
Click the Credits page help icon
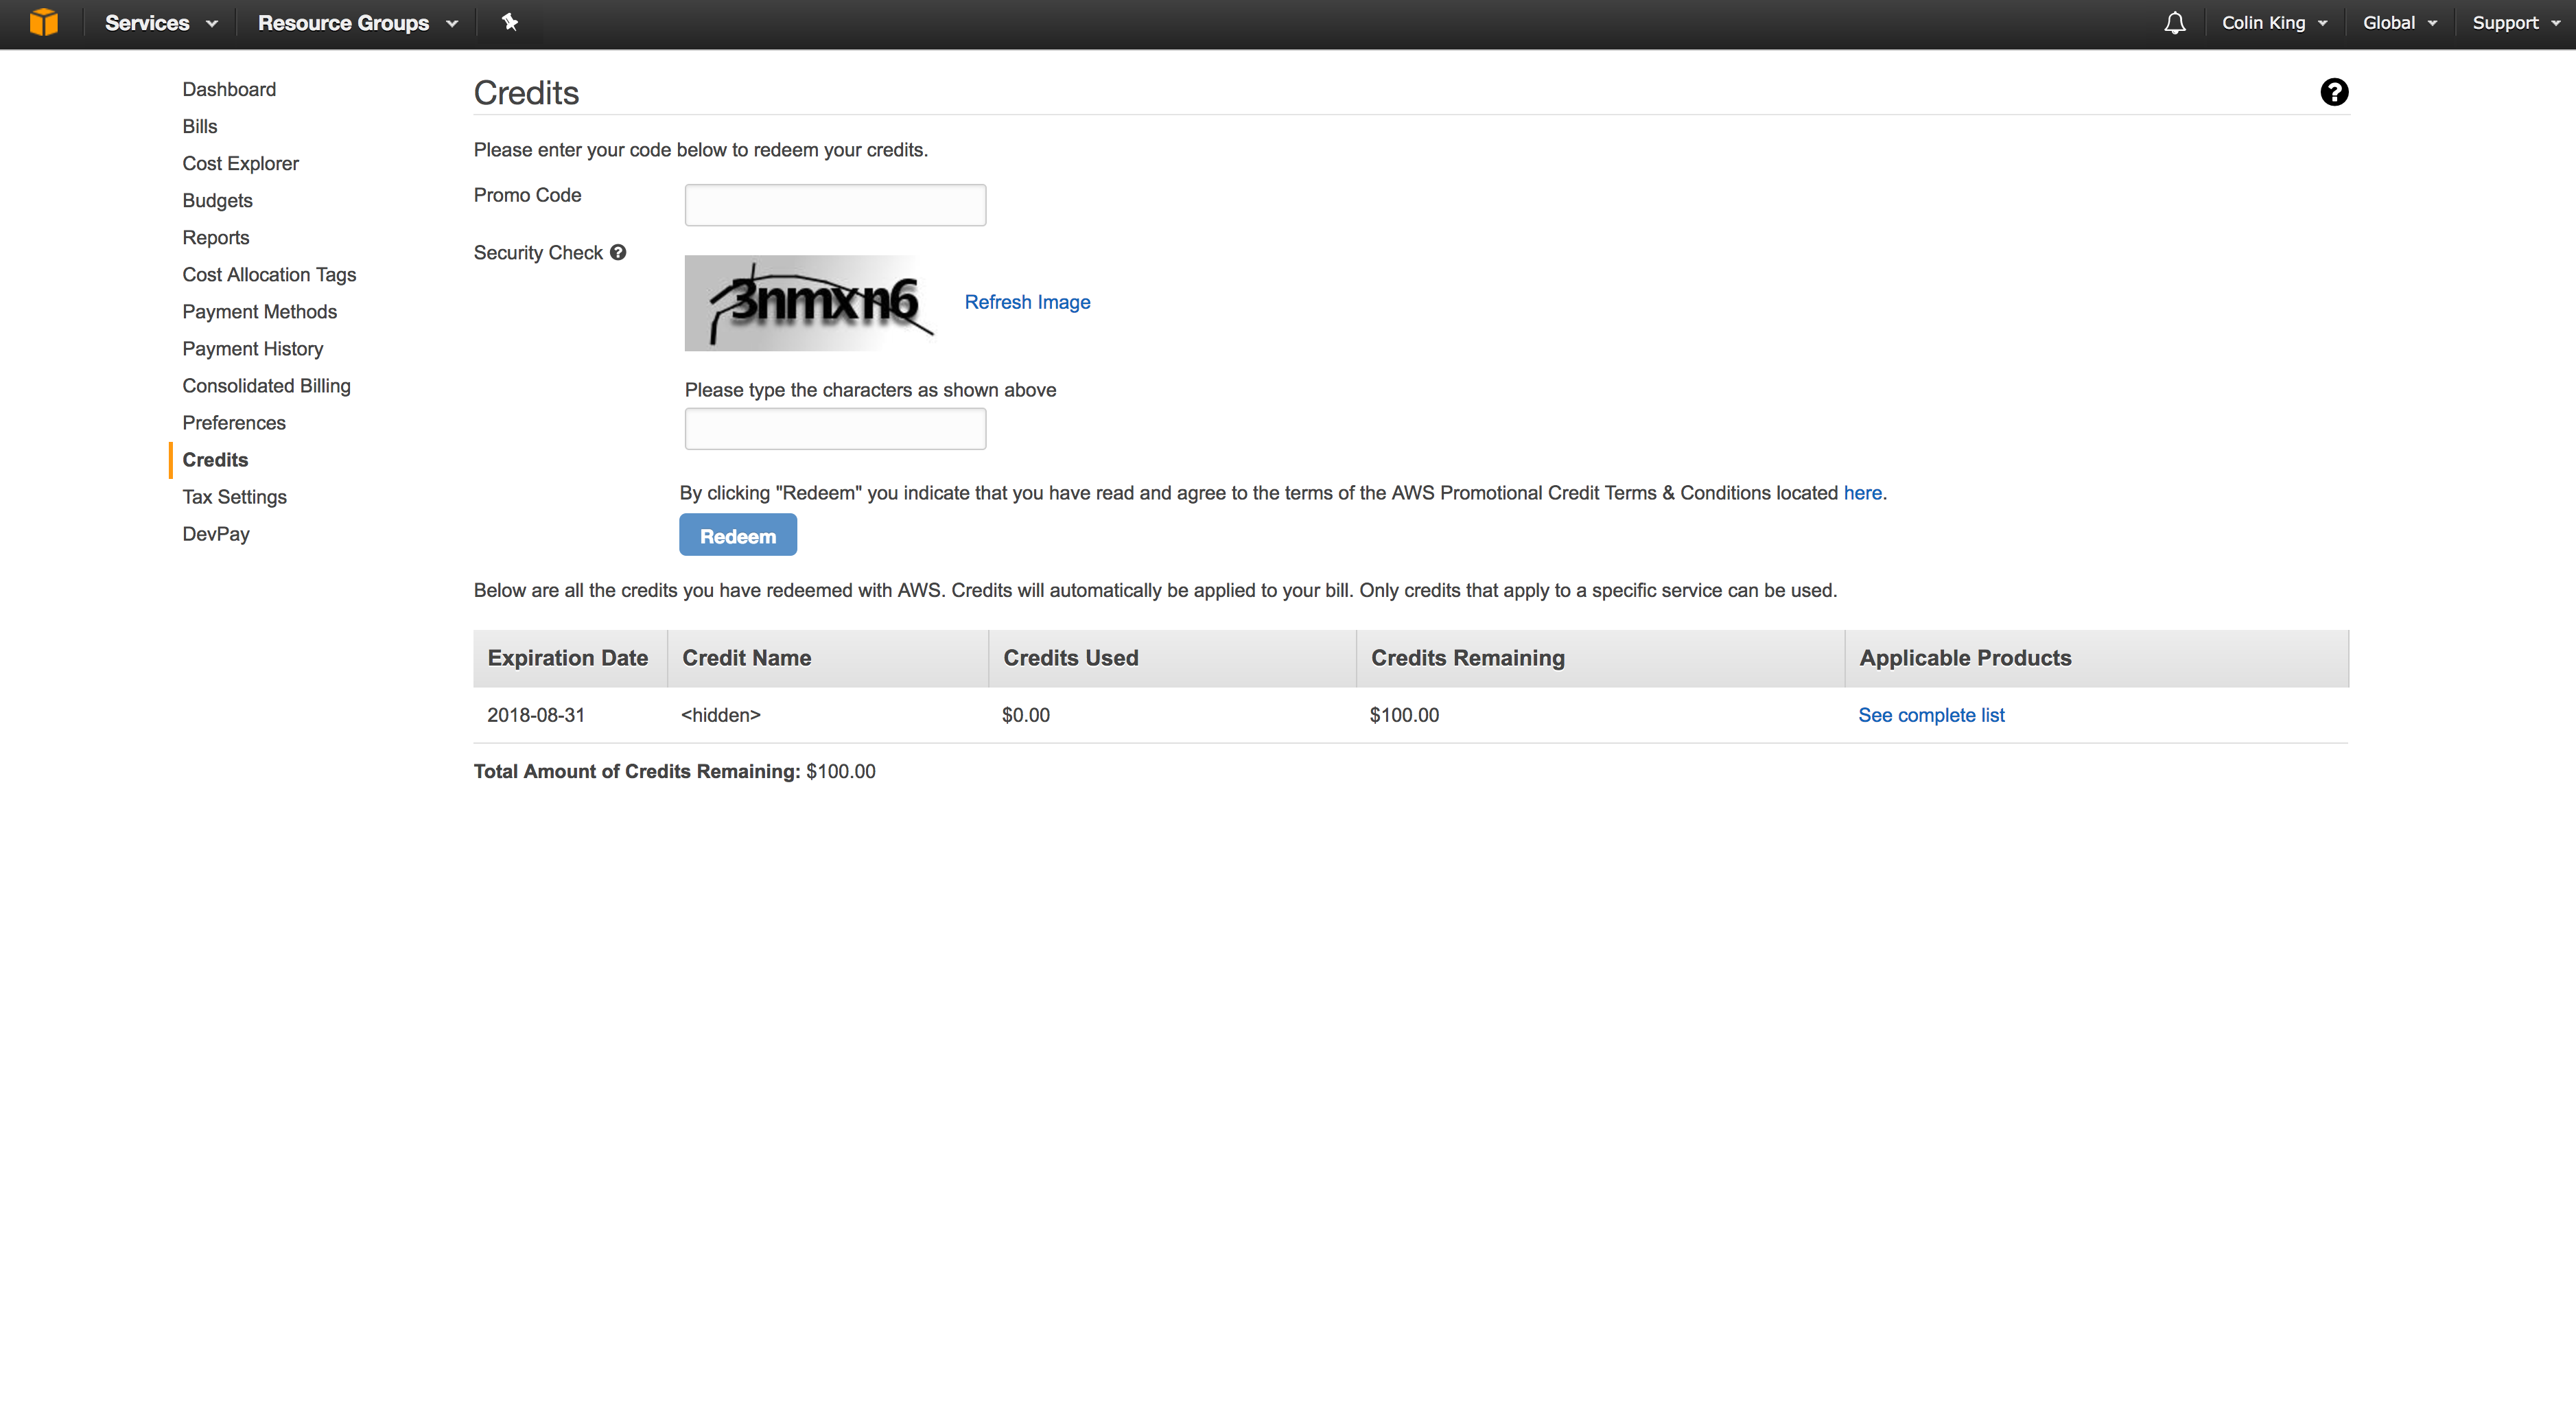(2333, 92)
